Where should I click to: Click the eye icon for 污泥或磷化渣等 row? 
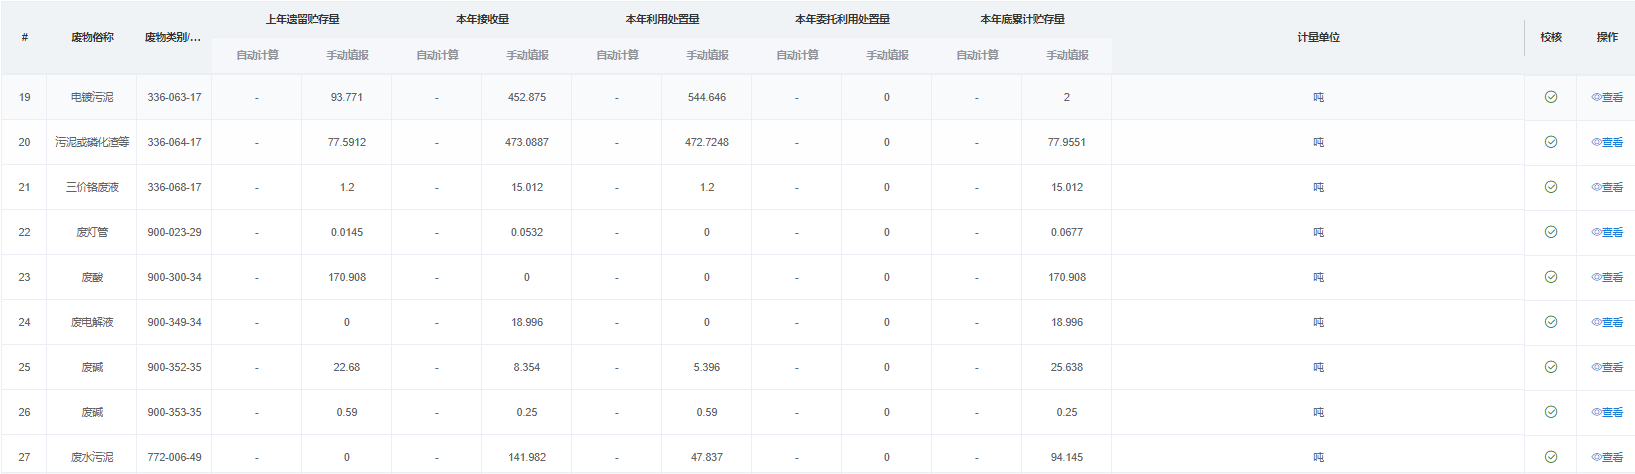(1596, 142)
